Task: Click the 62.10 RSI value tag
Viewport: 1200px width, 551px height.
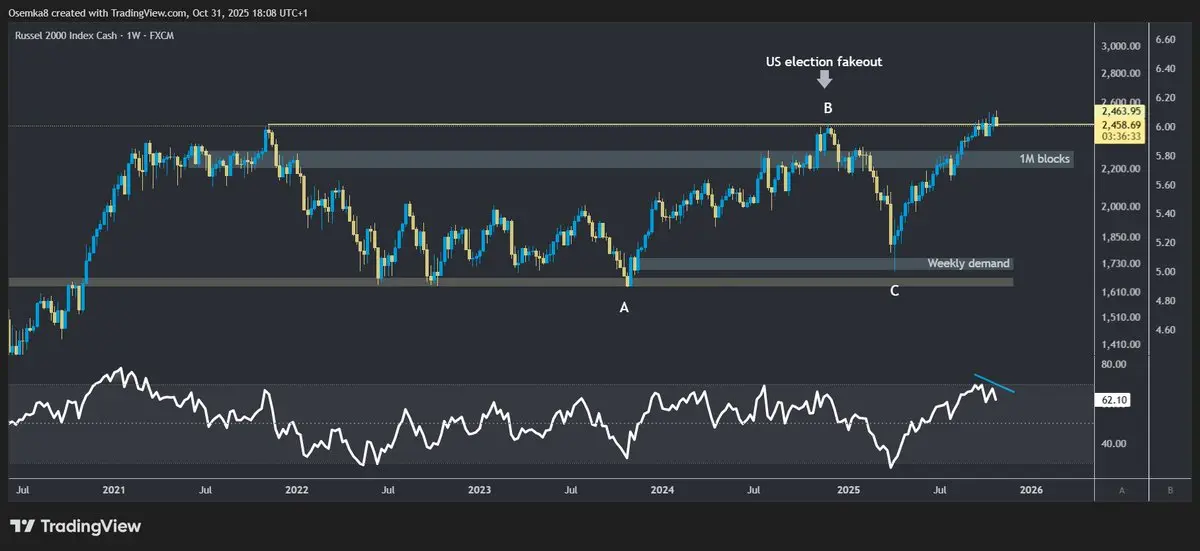Action: point(1115,399)
